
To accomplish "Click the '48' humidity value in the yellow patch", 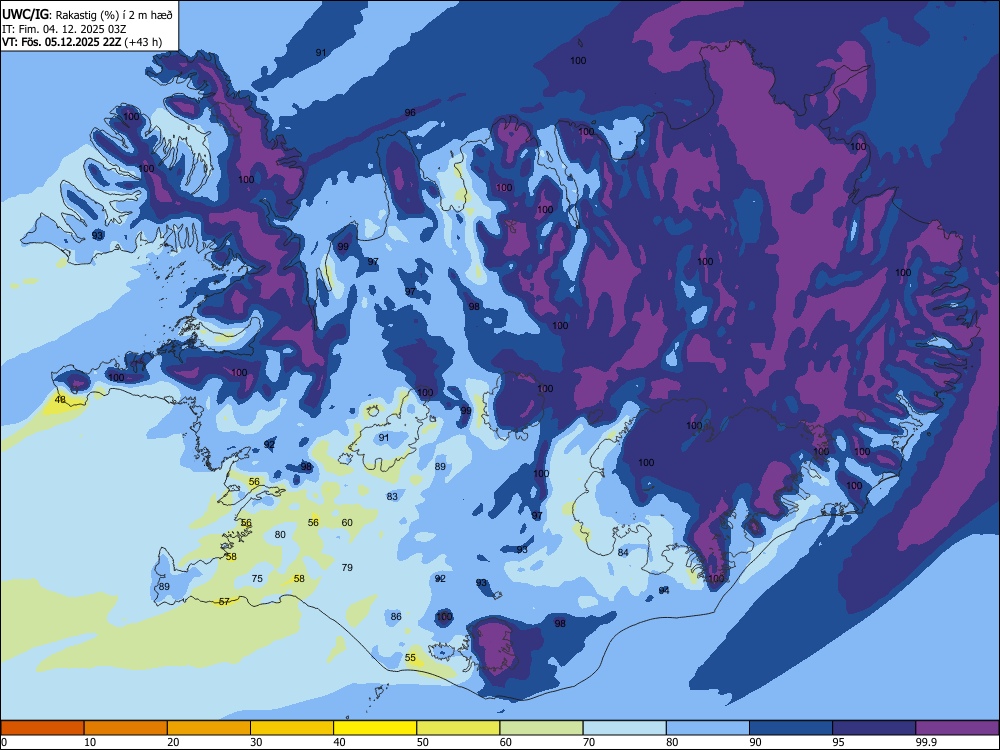I will pos(60,400).
